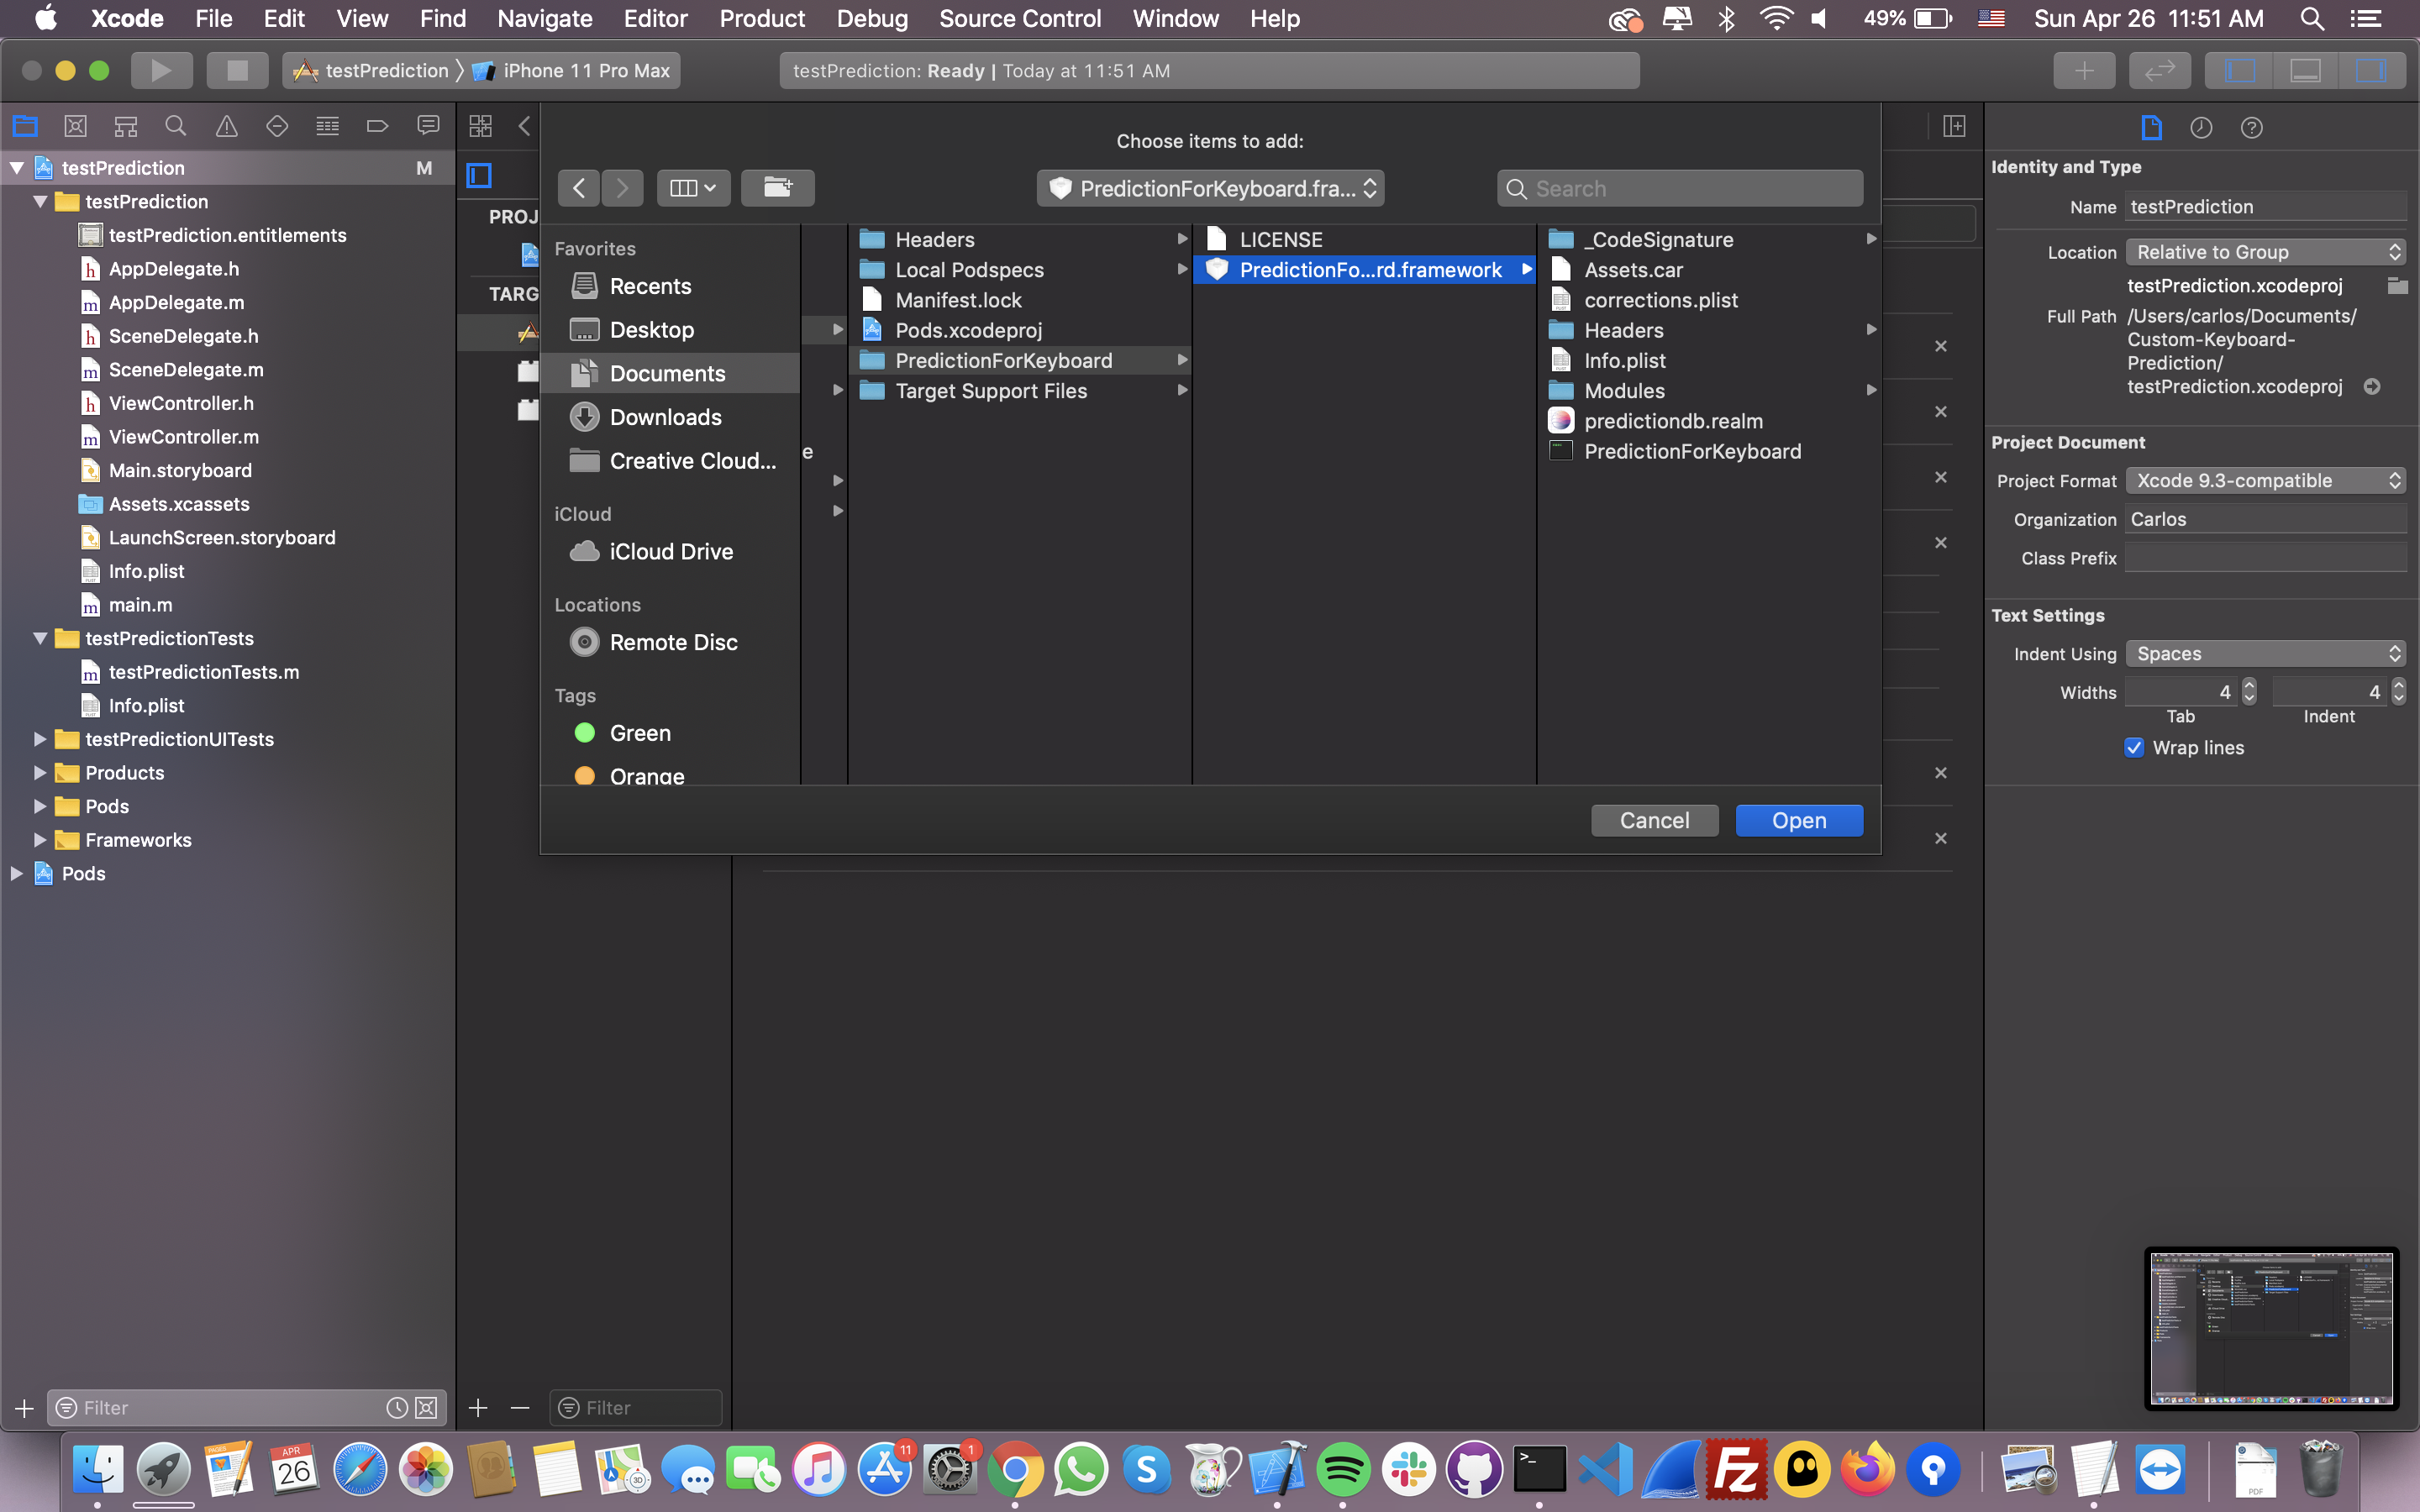Open the Navigate menu

pyautogui.click(x=545, y=18)
